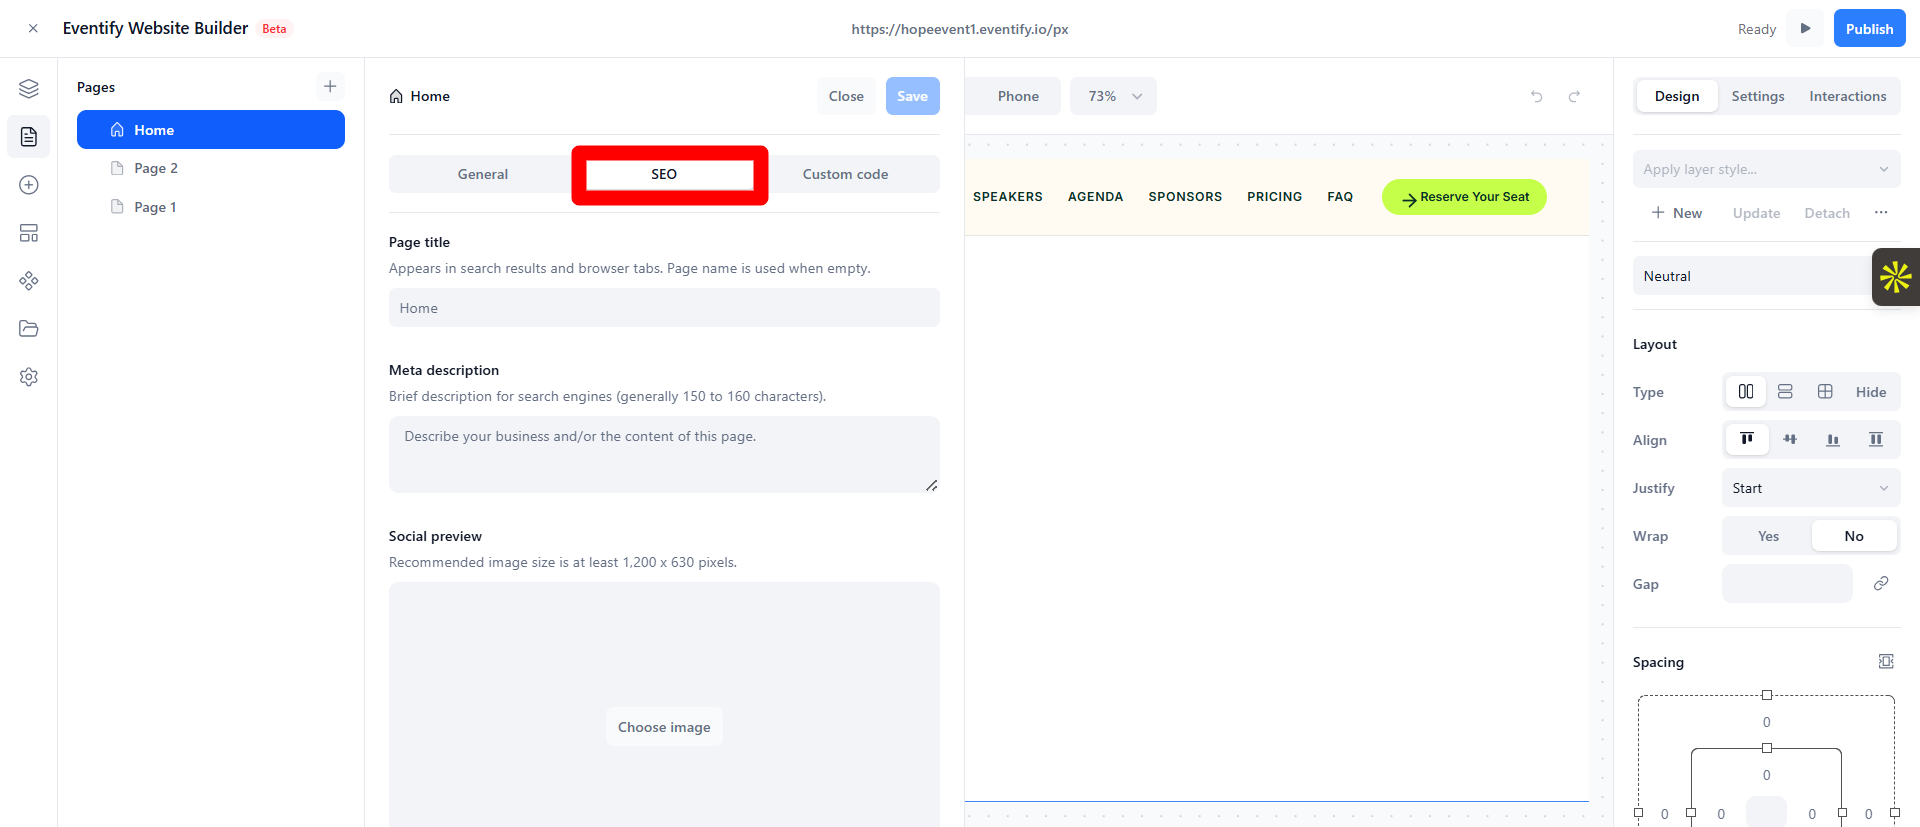This screenshot has height=827, width=1920.
Task: Align items to top
Action: tap(1747, 440)
